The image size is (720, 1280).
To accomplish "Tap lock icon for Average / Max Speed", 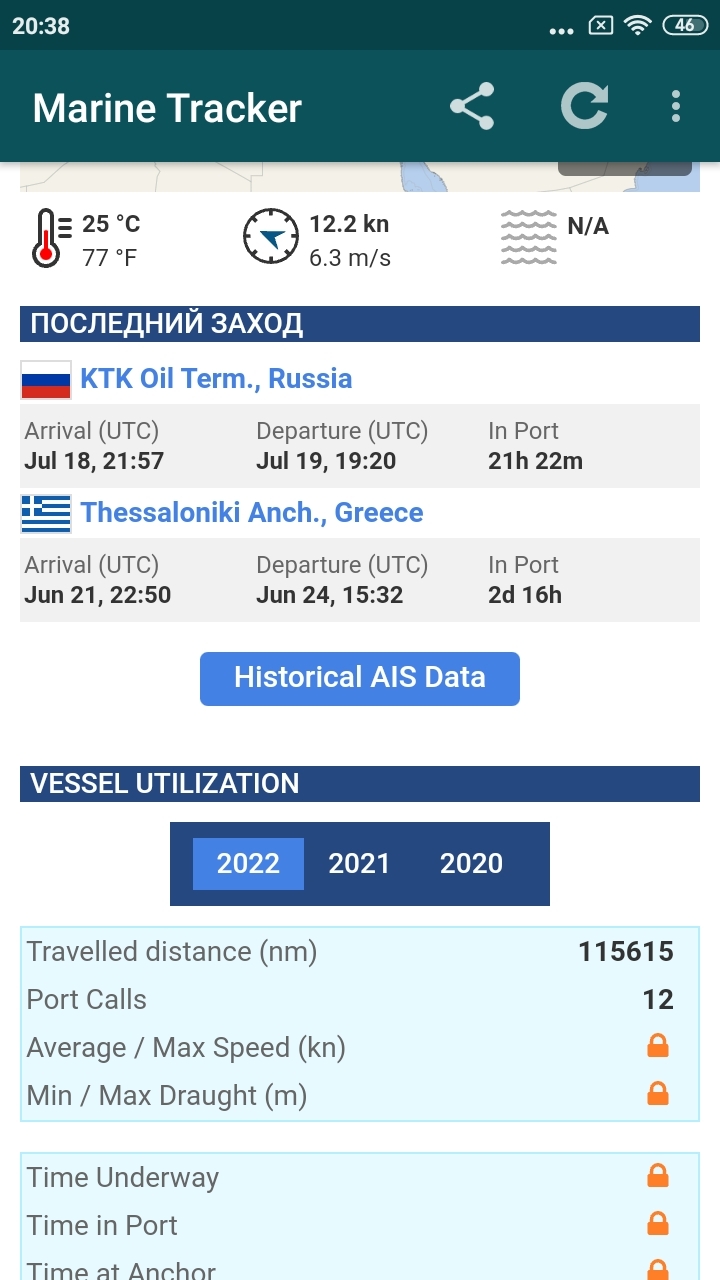I will 658,1047.
